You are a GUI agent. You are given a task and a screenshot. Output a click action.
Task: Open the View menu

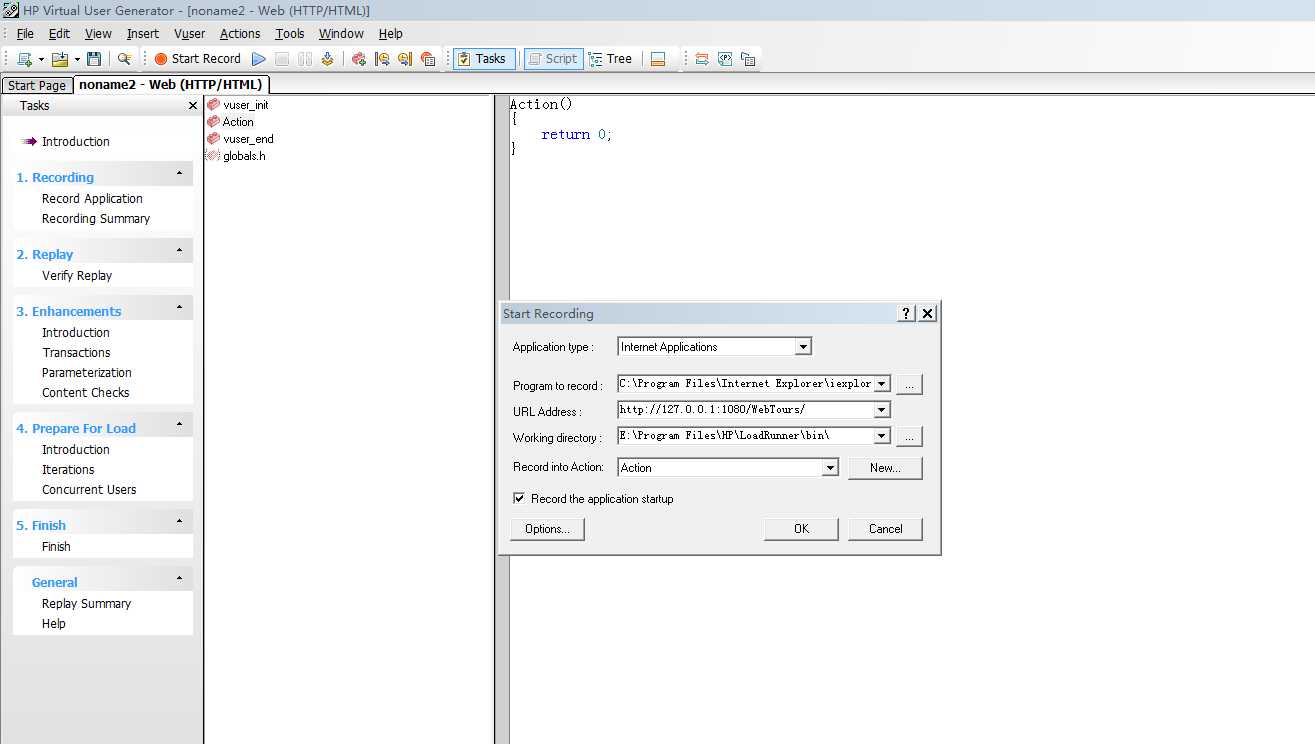(98, 34)
